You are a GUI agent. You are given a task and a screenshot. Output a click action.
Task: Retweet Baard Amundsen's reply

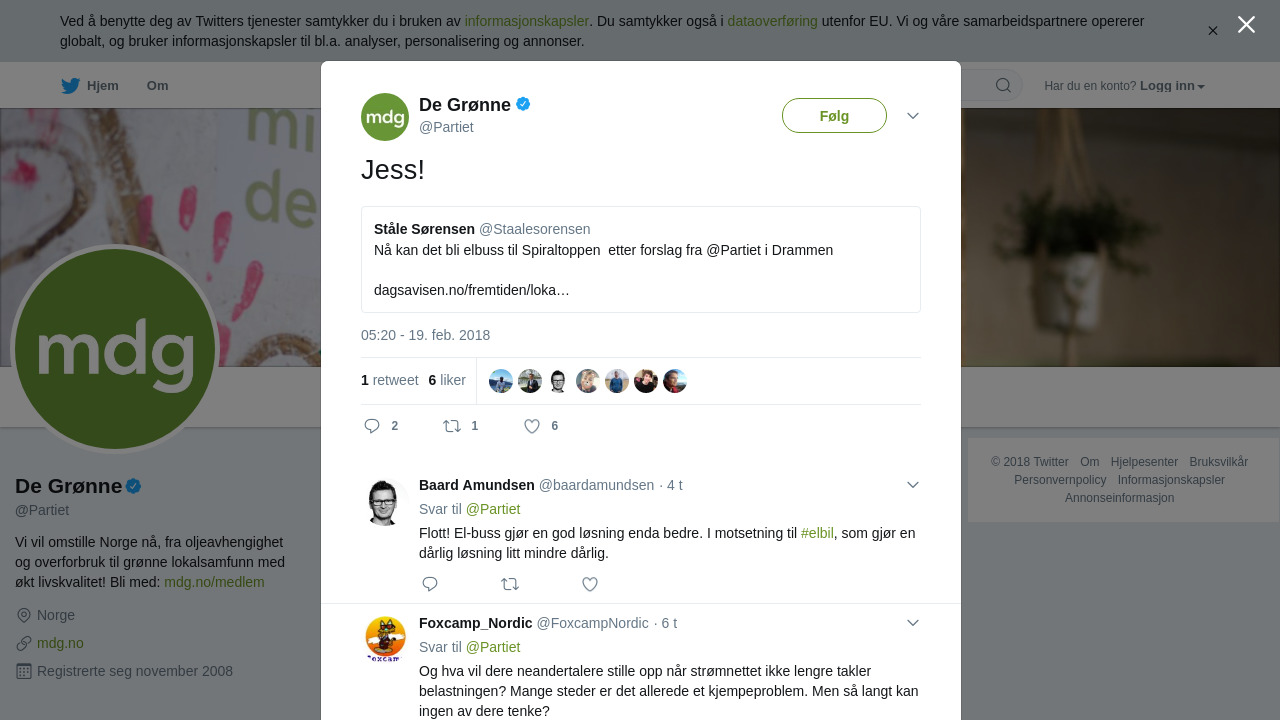click(x=510, y=584)
